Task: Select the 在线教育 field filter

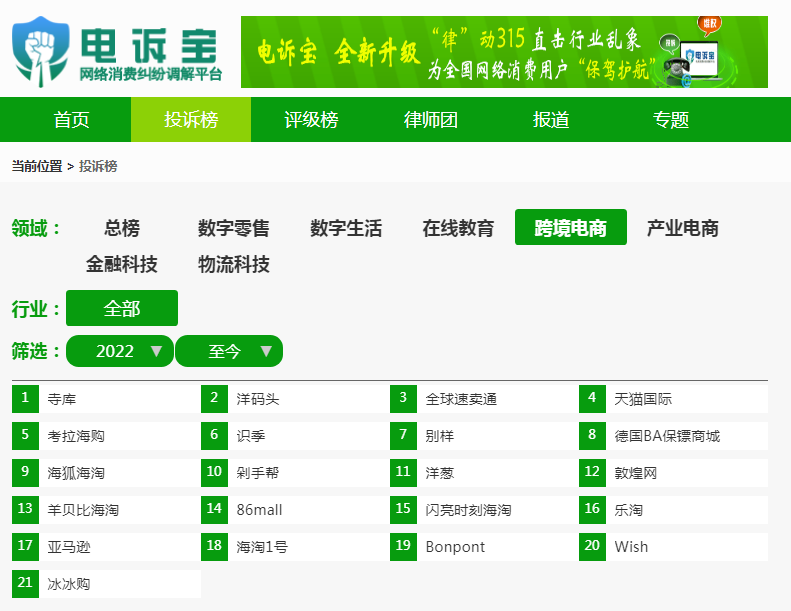Action: (x=458, y=228)
